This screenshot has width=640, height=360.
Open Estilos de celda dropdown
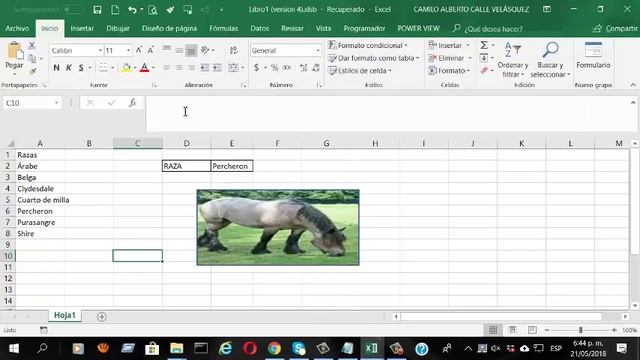click(x=360, y=71)
